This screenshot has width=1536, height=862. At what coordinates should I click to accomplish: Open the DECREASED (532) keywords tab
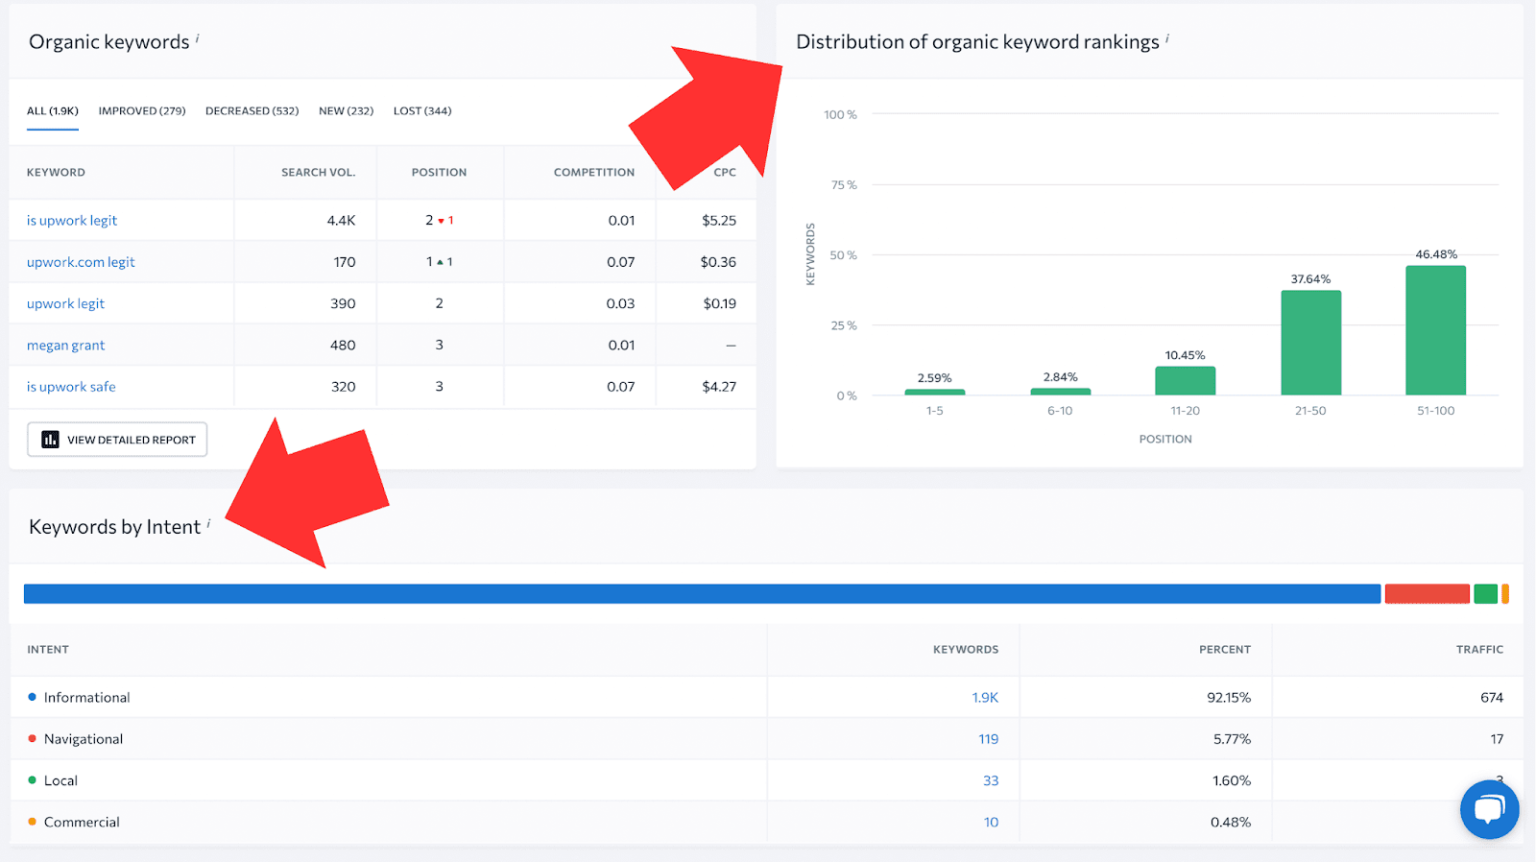point(252,110)
